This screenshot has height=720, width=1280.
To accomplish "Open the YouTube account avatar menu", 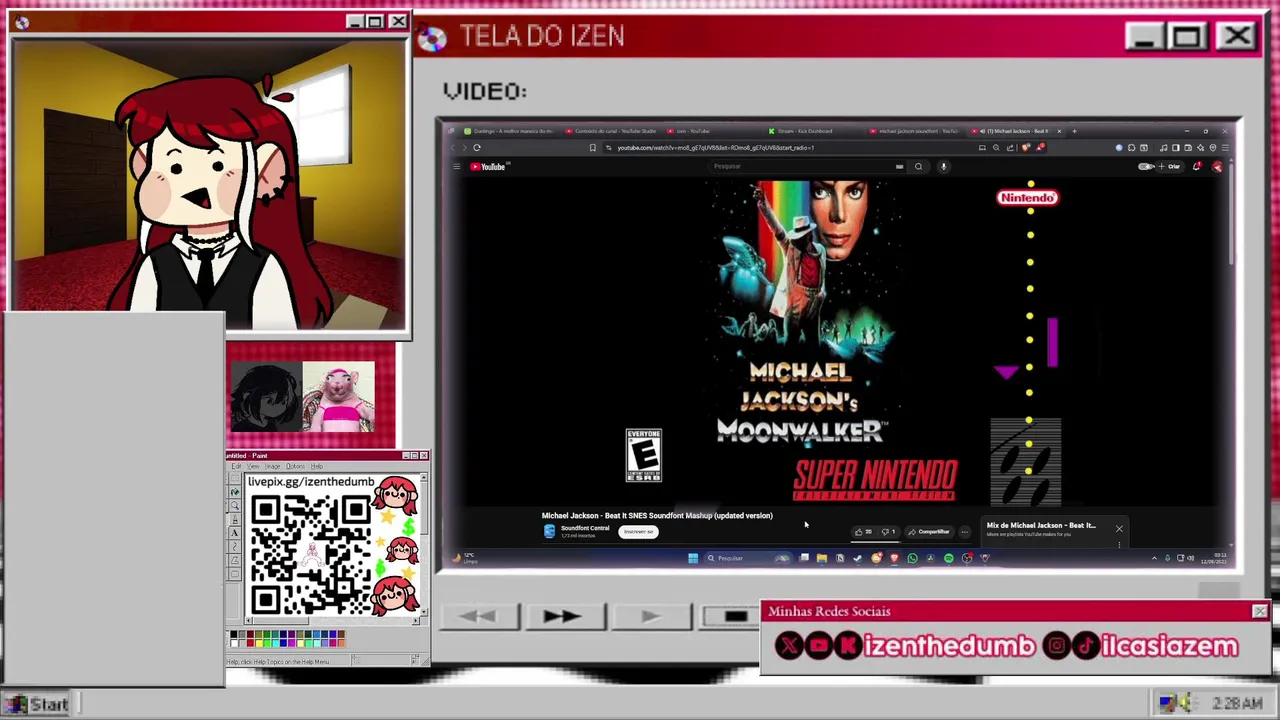I will click(1217, 167).
